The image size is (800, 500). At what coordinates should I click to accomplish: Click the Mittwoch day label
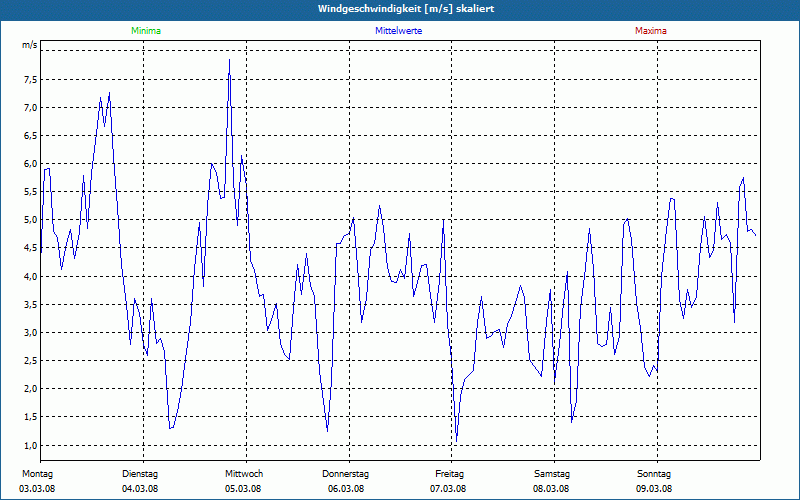(244, 474)
